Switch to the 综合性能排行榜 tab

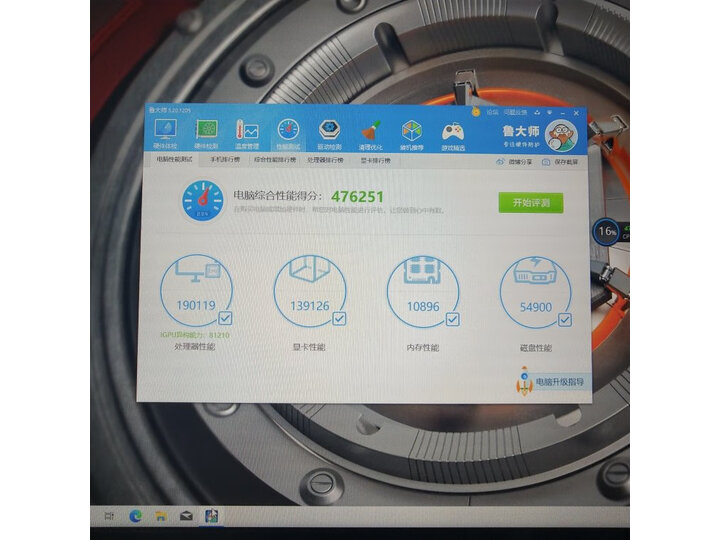pyautogui.click(x=275, y=160)
